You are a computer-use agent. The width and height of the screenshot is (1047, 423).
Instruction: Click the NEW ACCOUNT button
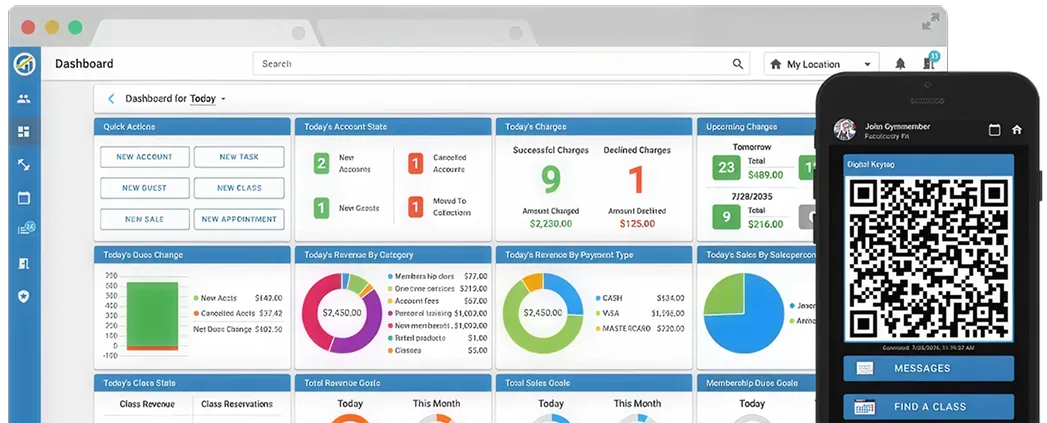tap(145, 157)
